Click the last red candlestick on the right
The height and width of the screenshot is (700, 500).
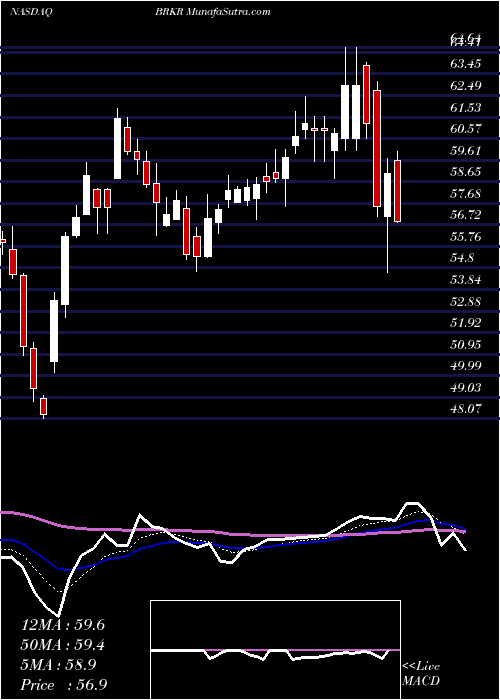point(398,191)
